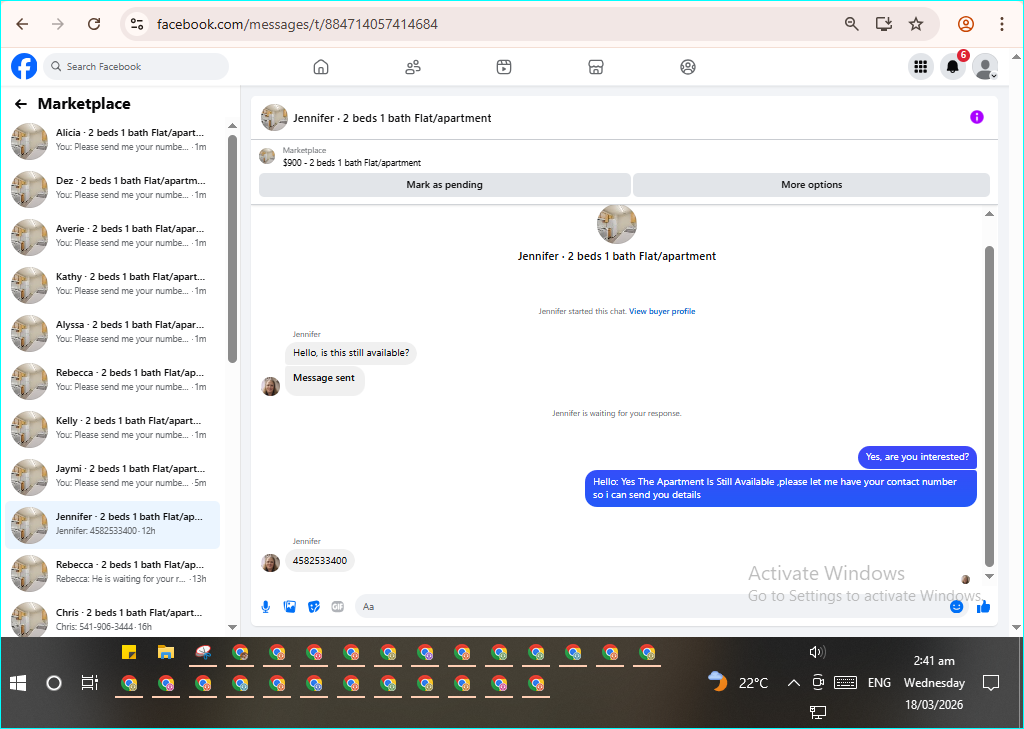Open Dez's conversation
The image size is (1024, 729).
tap(112, 189)
